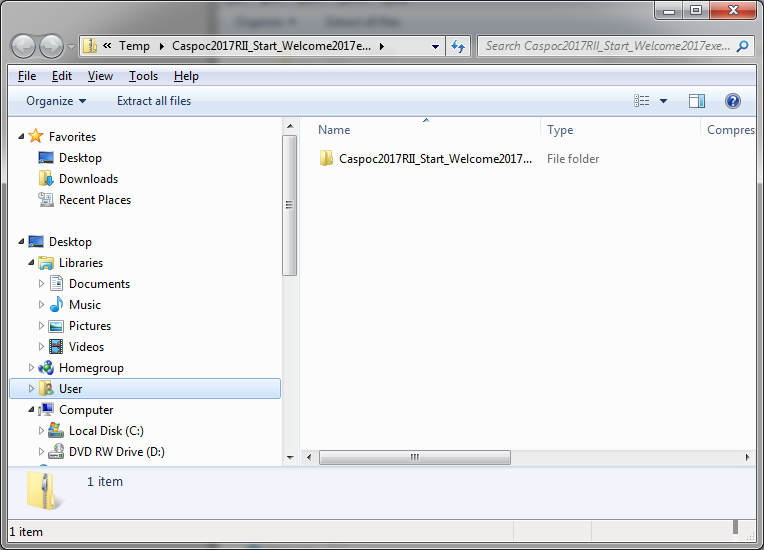
Task: Expand arrow after Caspoc2017RII breadcrumb
Action: coord(382,46)
